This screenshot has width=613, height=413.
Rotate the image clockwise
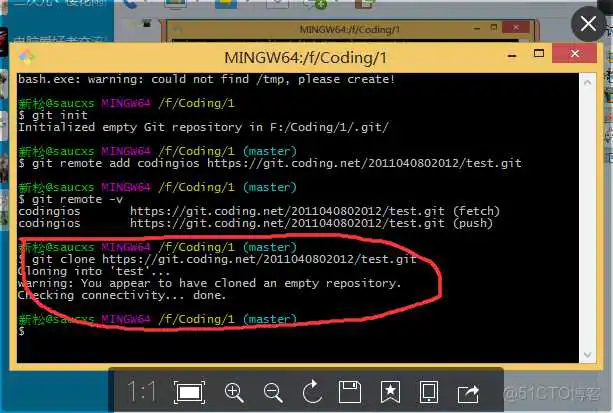pos(311,392)
